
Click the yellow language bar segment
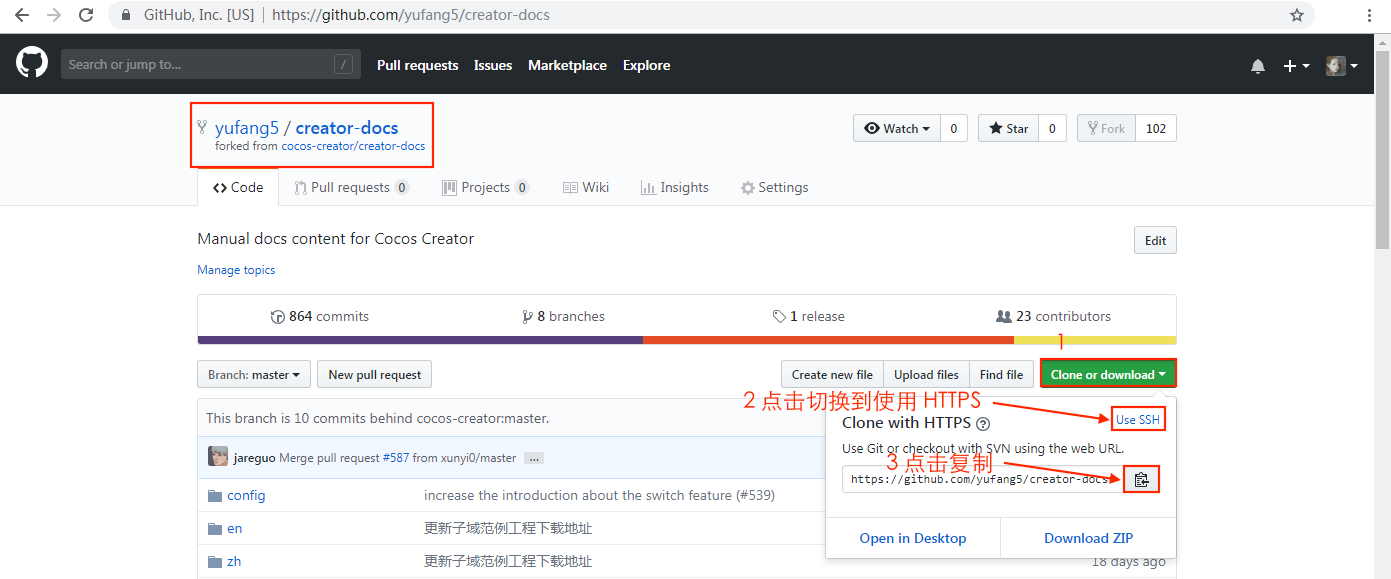coord(1095,340)
